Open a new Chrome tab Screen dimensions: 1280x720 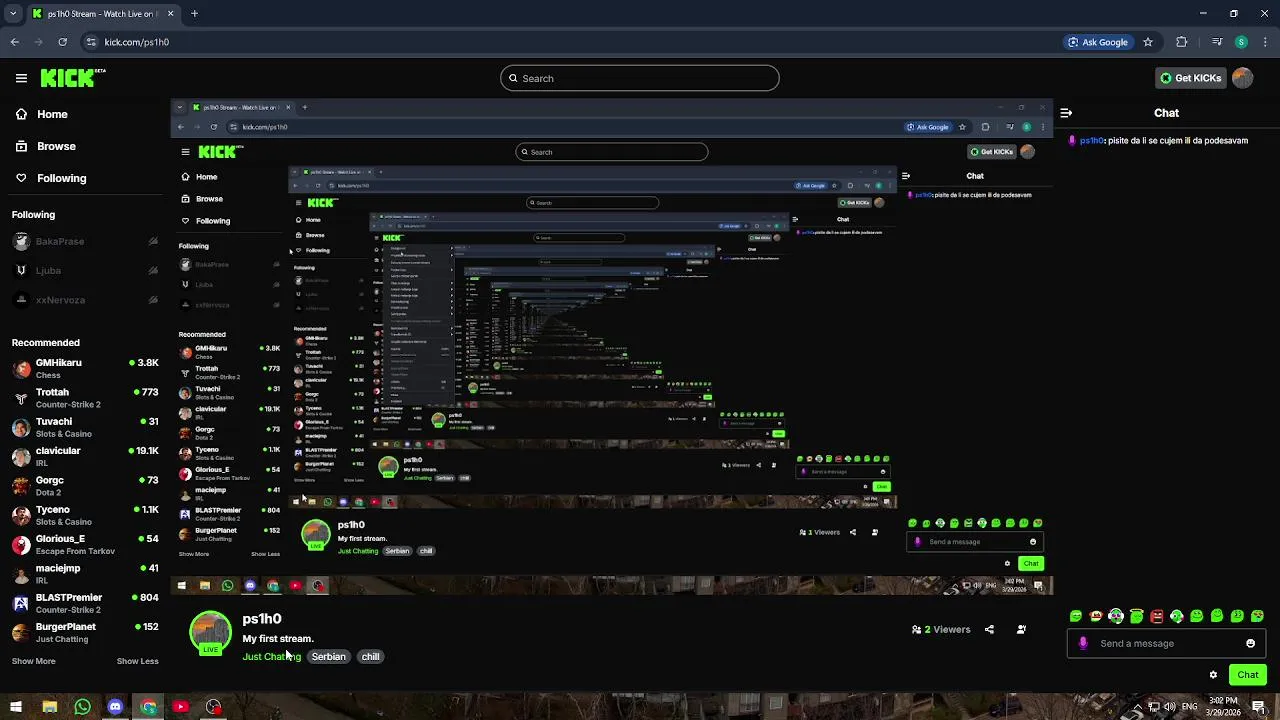pyautogui.click(x=194, y=14)
